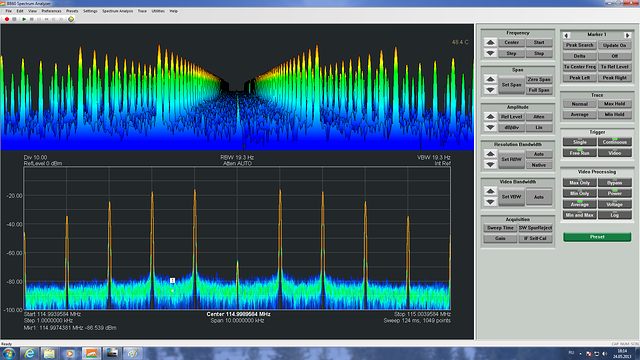Open the Presets menu

(x=72, y=11)
